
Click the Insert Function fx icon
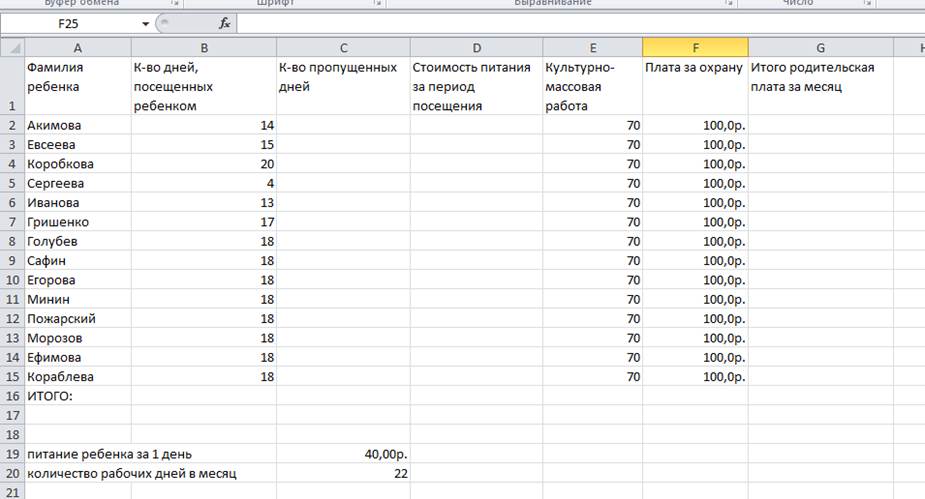(225, 24)
